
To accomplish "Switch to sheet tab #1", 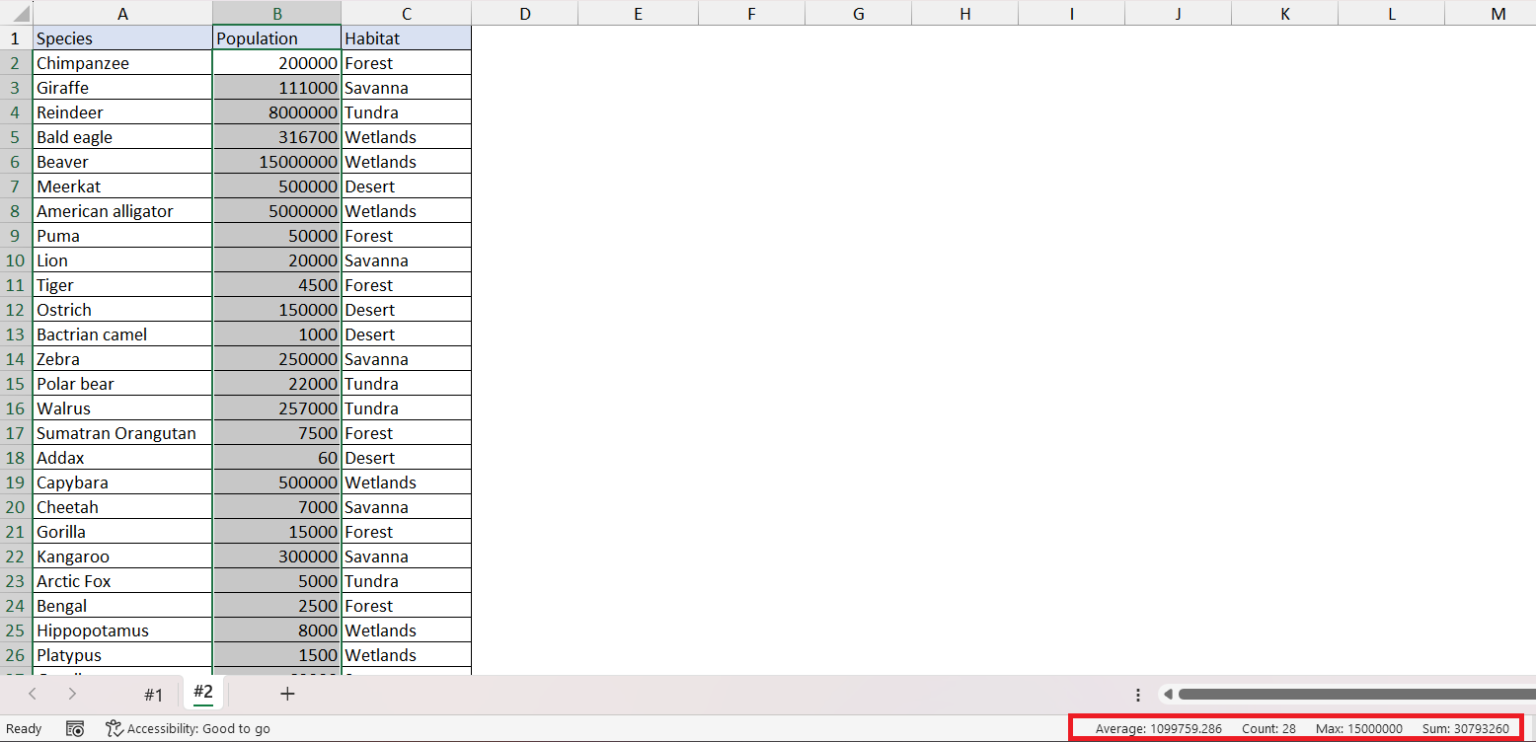I will point(154,693).
